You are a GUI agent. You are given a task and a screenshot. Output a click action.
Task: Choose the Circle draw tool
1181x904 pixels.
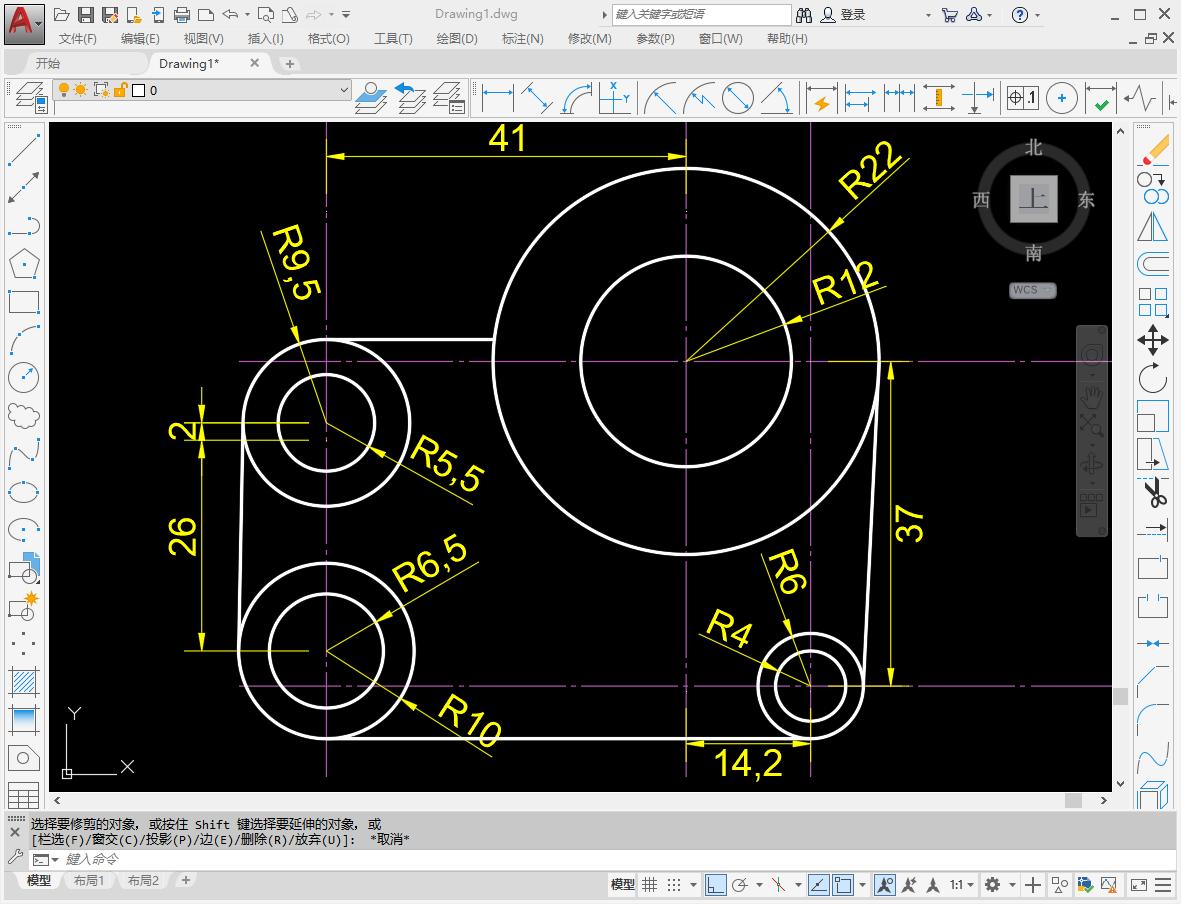point(23,377)
